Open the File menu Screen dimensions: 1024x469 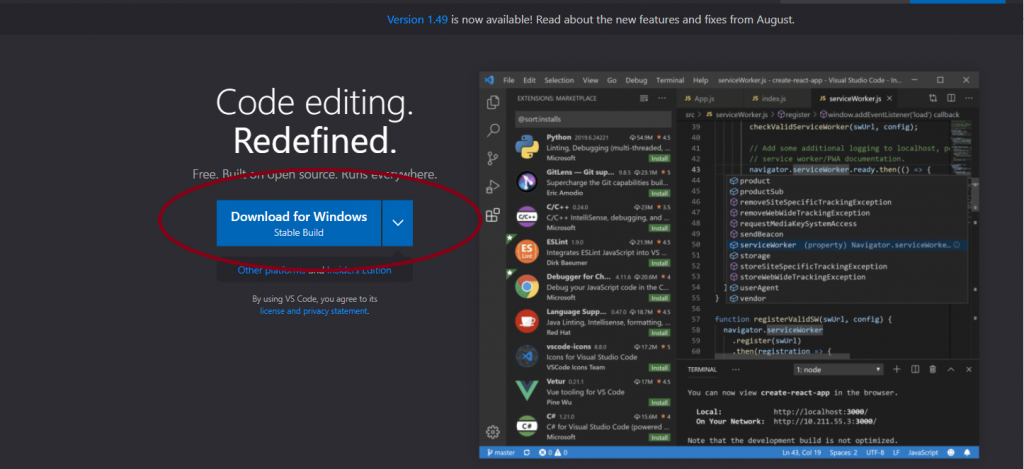click(509, 80)
